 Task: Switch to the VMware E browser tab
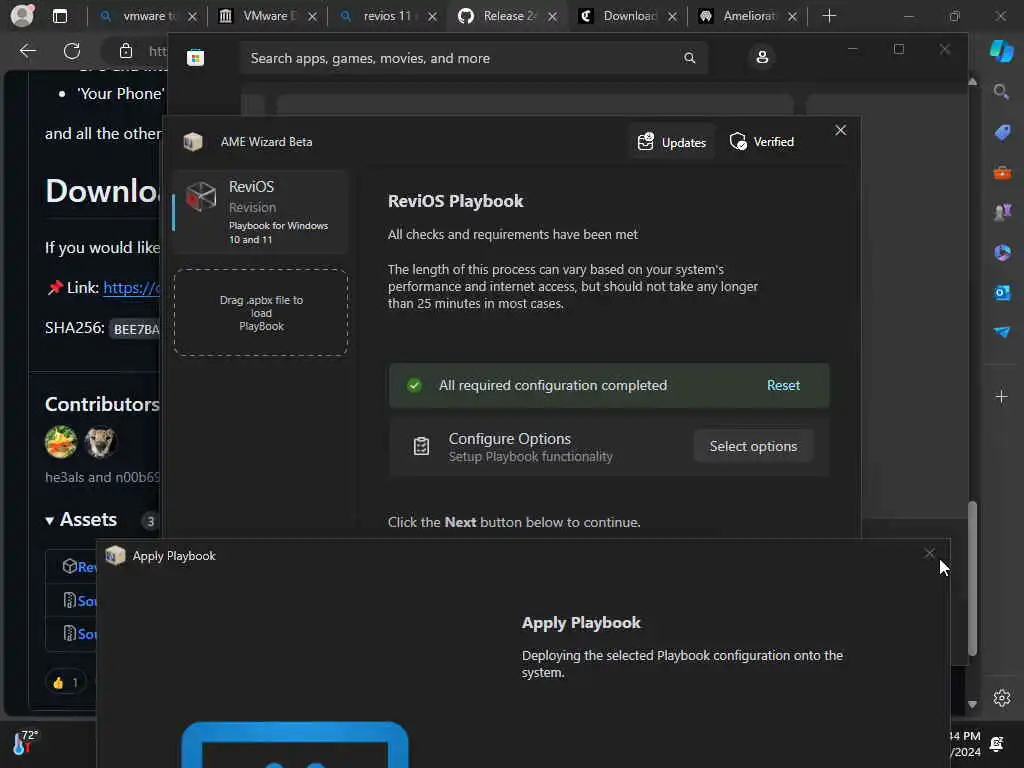pyautogui.click(x=267, y=16)
